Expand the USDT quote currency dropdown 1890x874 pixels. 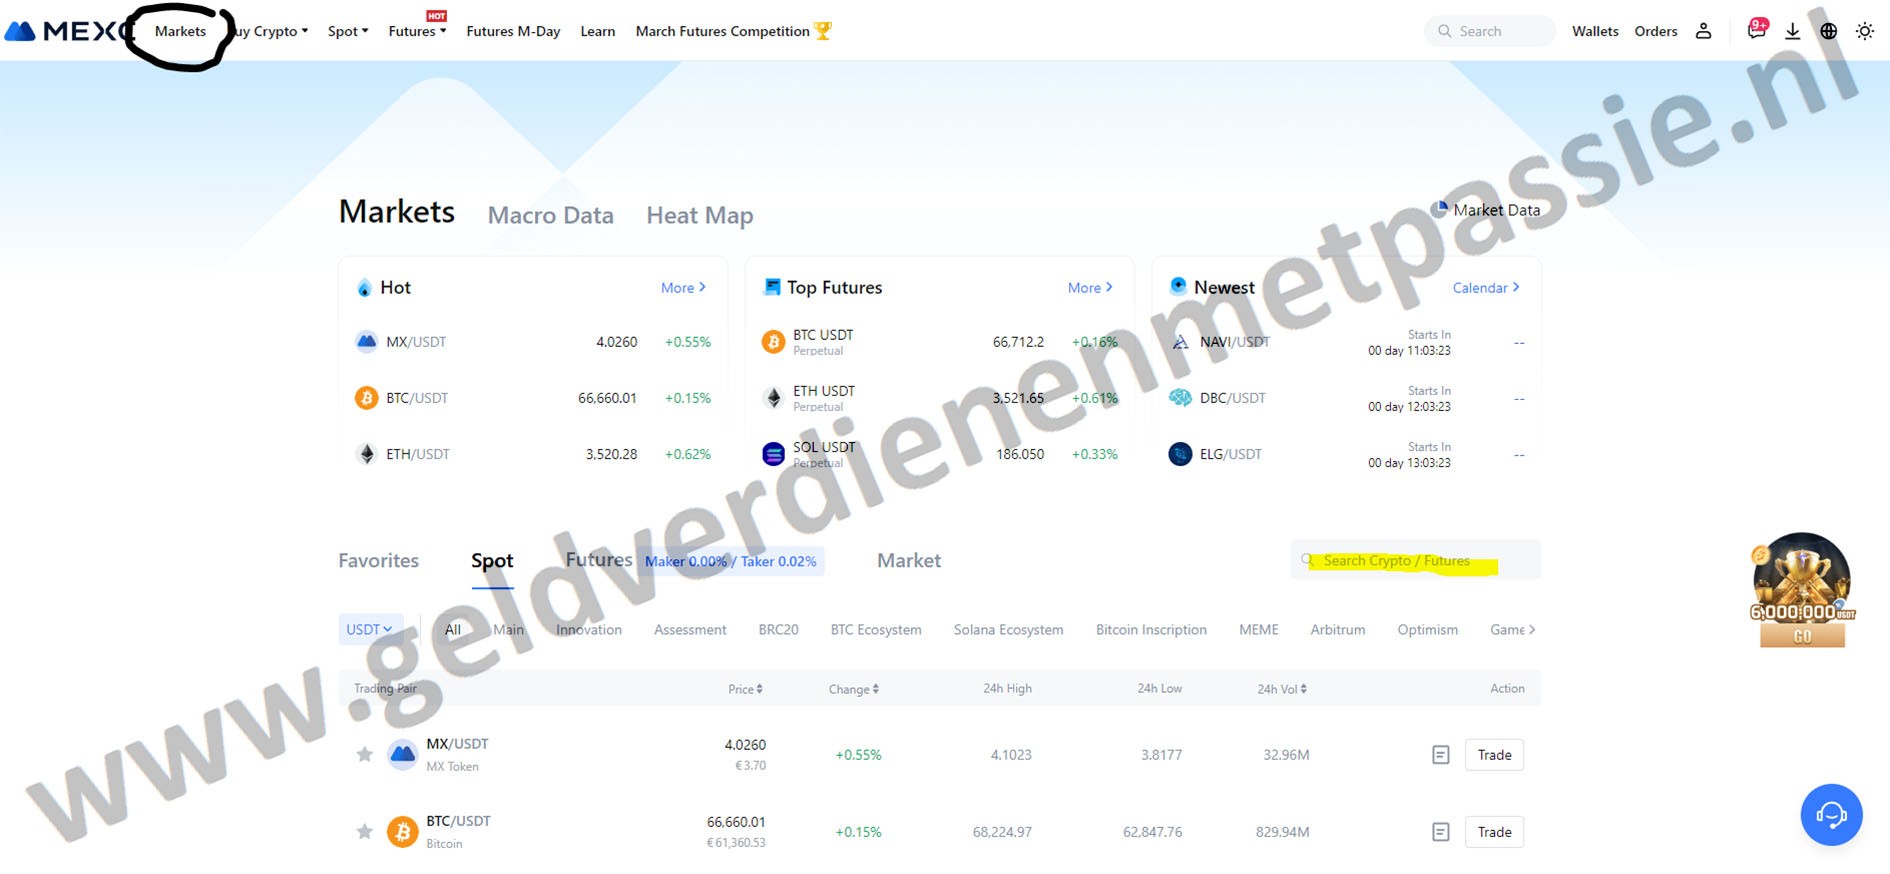pos(369,629)
